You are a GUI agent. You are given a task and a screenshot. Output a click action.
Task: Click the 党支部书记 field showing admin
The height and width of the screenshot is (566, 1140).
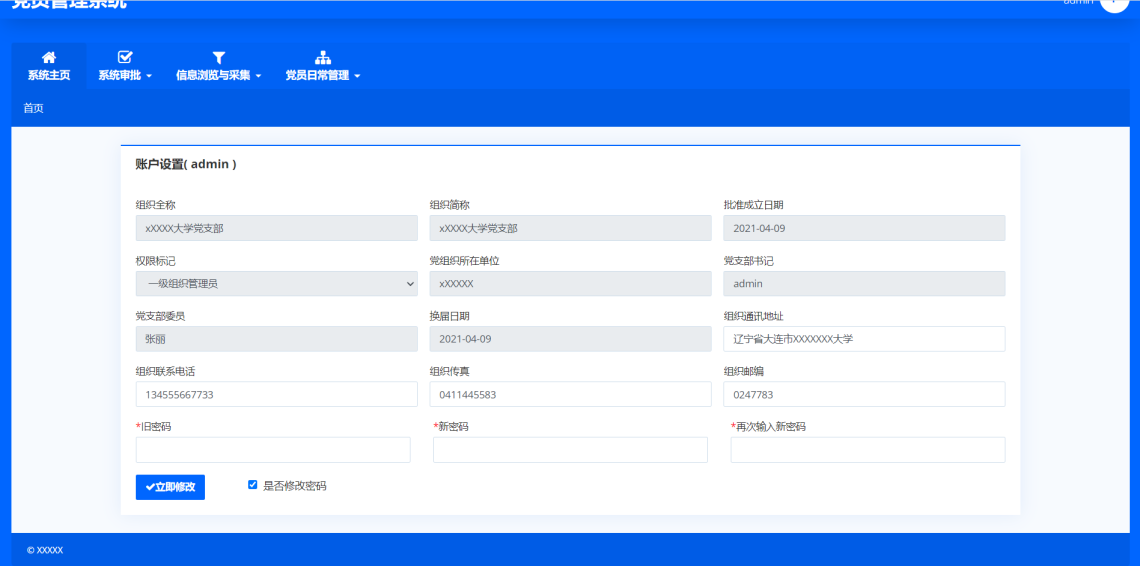pyautogui.click(x=864, y=284)
